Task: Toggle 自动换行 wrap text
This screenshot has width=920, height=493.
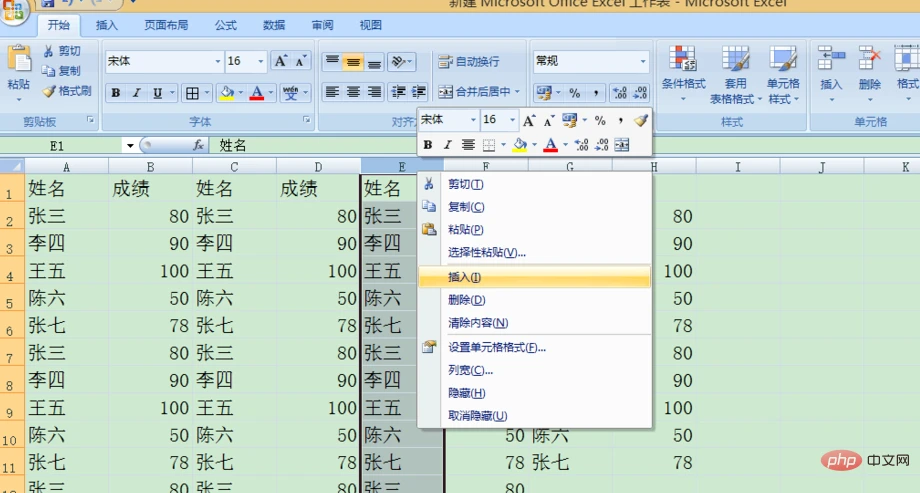Action: click(x=468, y=62)
